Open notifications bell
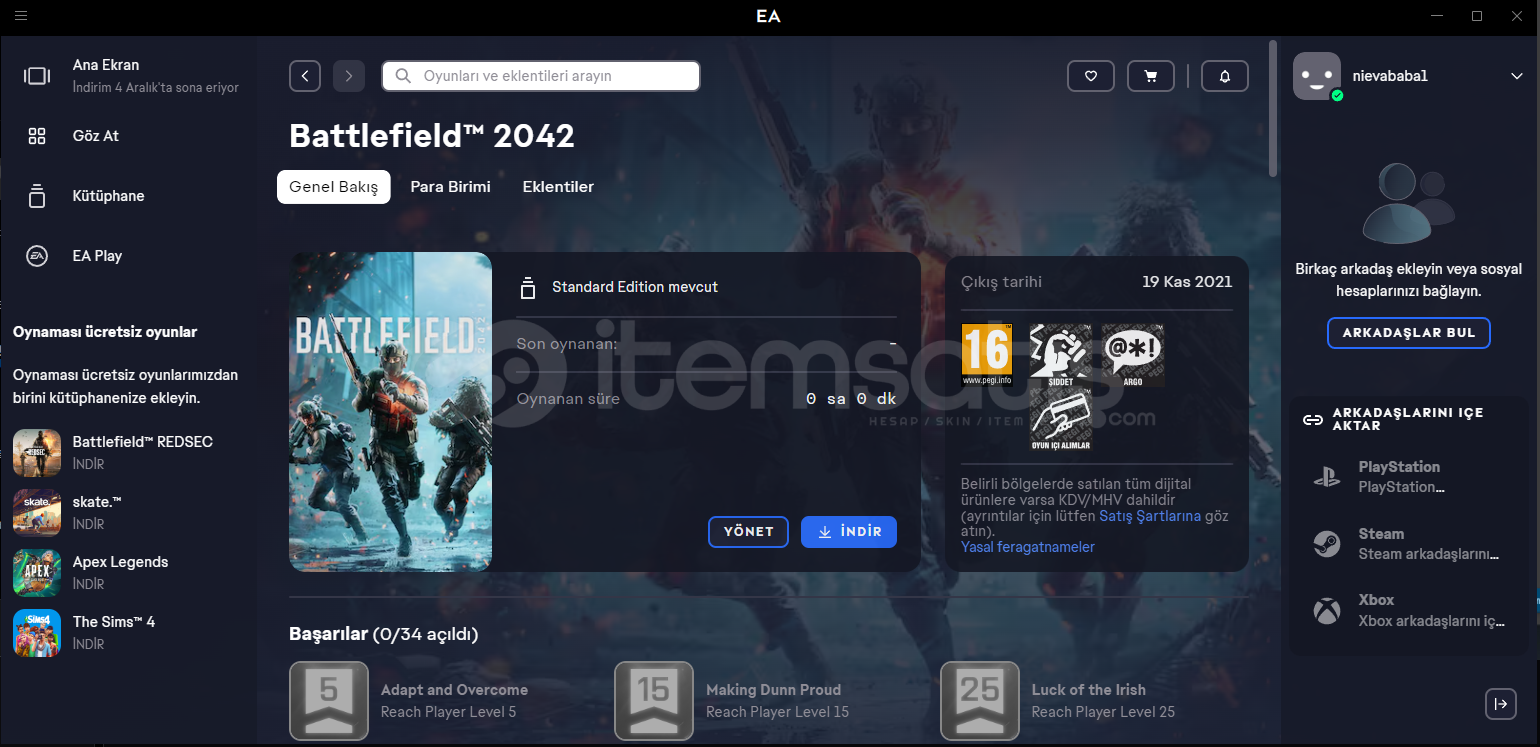 pos(1225,76)
